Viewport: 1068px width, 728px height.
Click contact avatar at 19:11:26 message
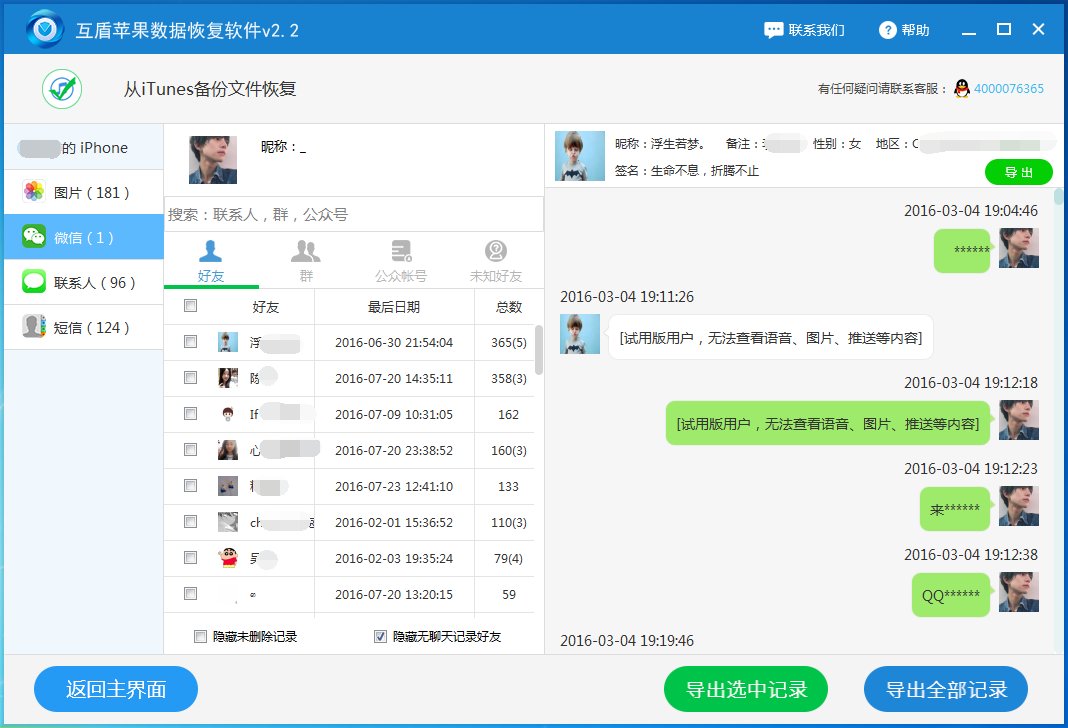tap(580, 334)
